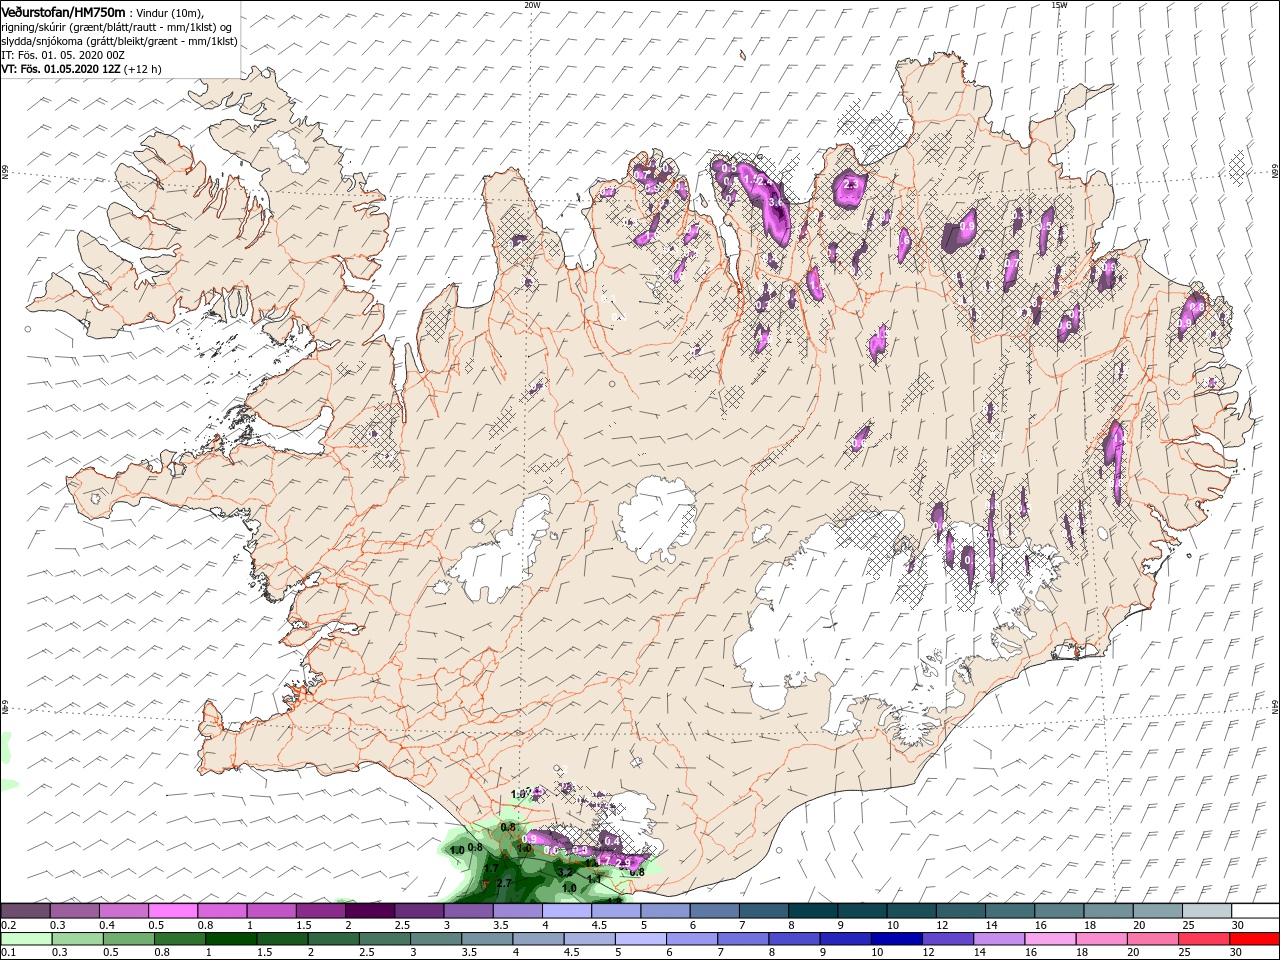Click the red rain-scale swatch after 30
This screenshot has width=1280, height=960.
click(x=1255, y=939)
